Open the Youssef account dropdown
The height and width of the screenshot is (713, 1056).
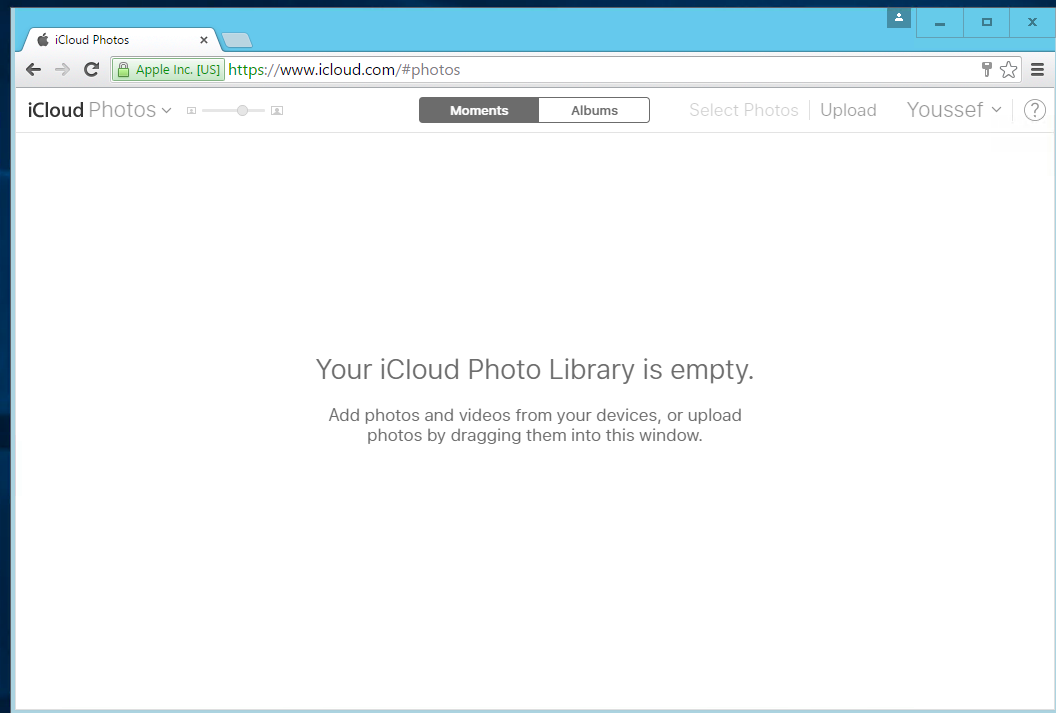point(954,110)
